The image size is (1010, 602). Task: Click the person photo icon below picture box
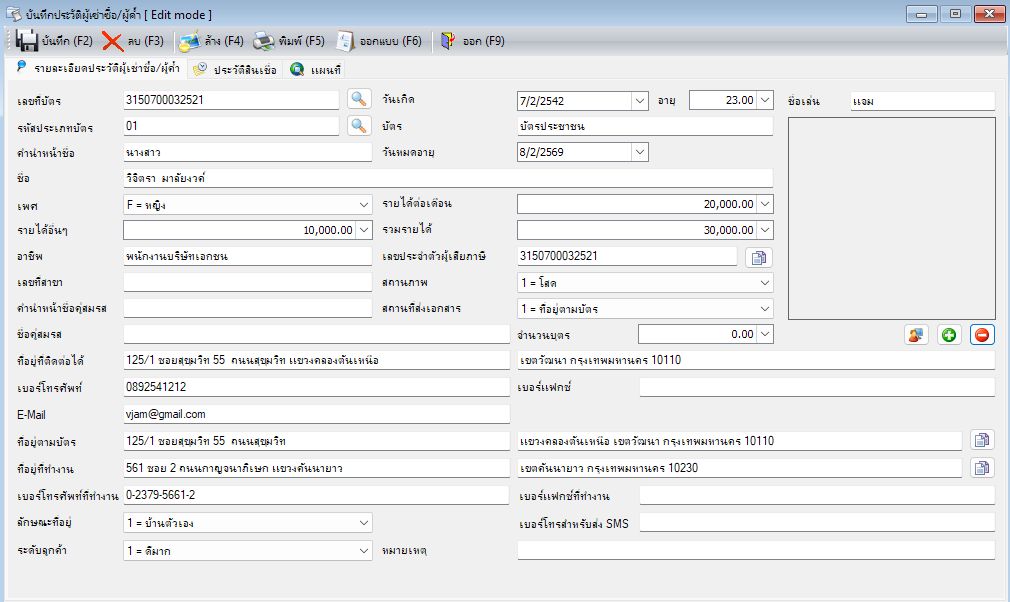click(x=916, y=335)
